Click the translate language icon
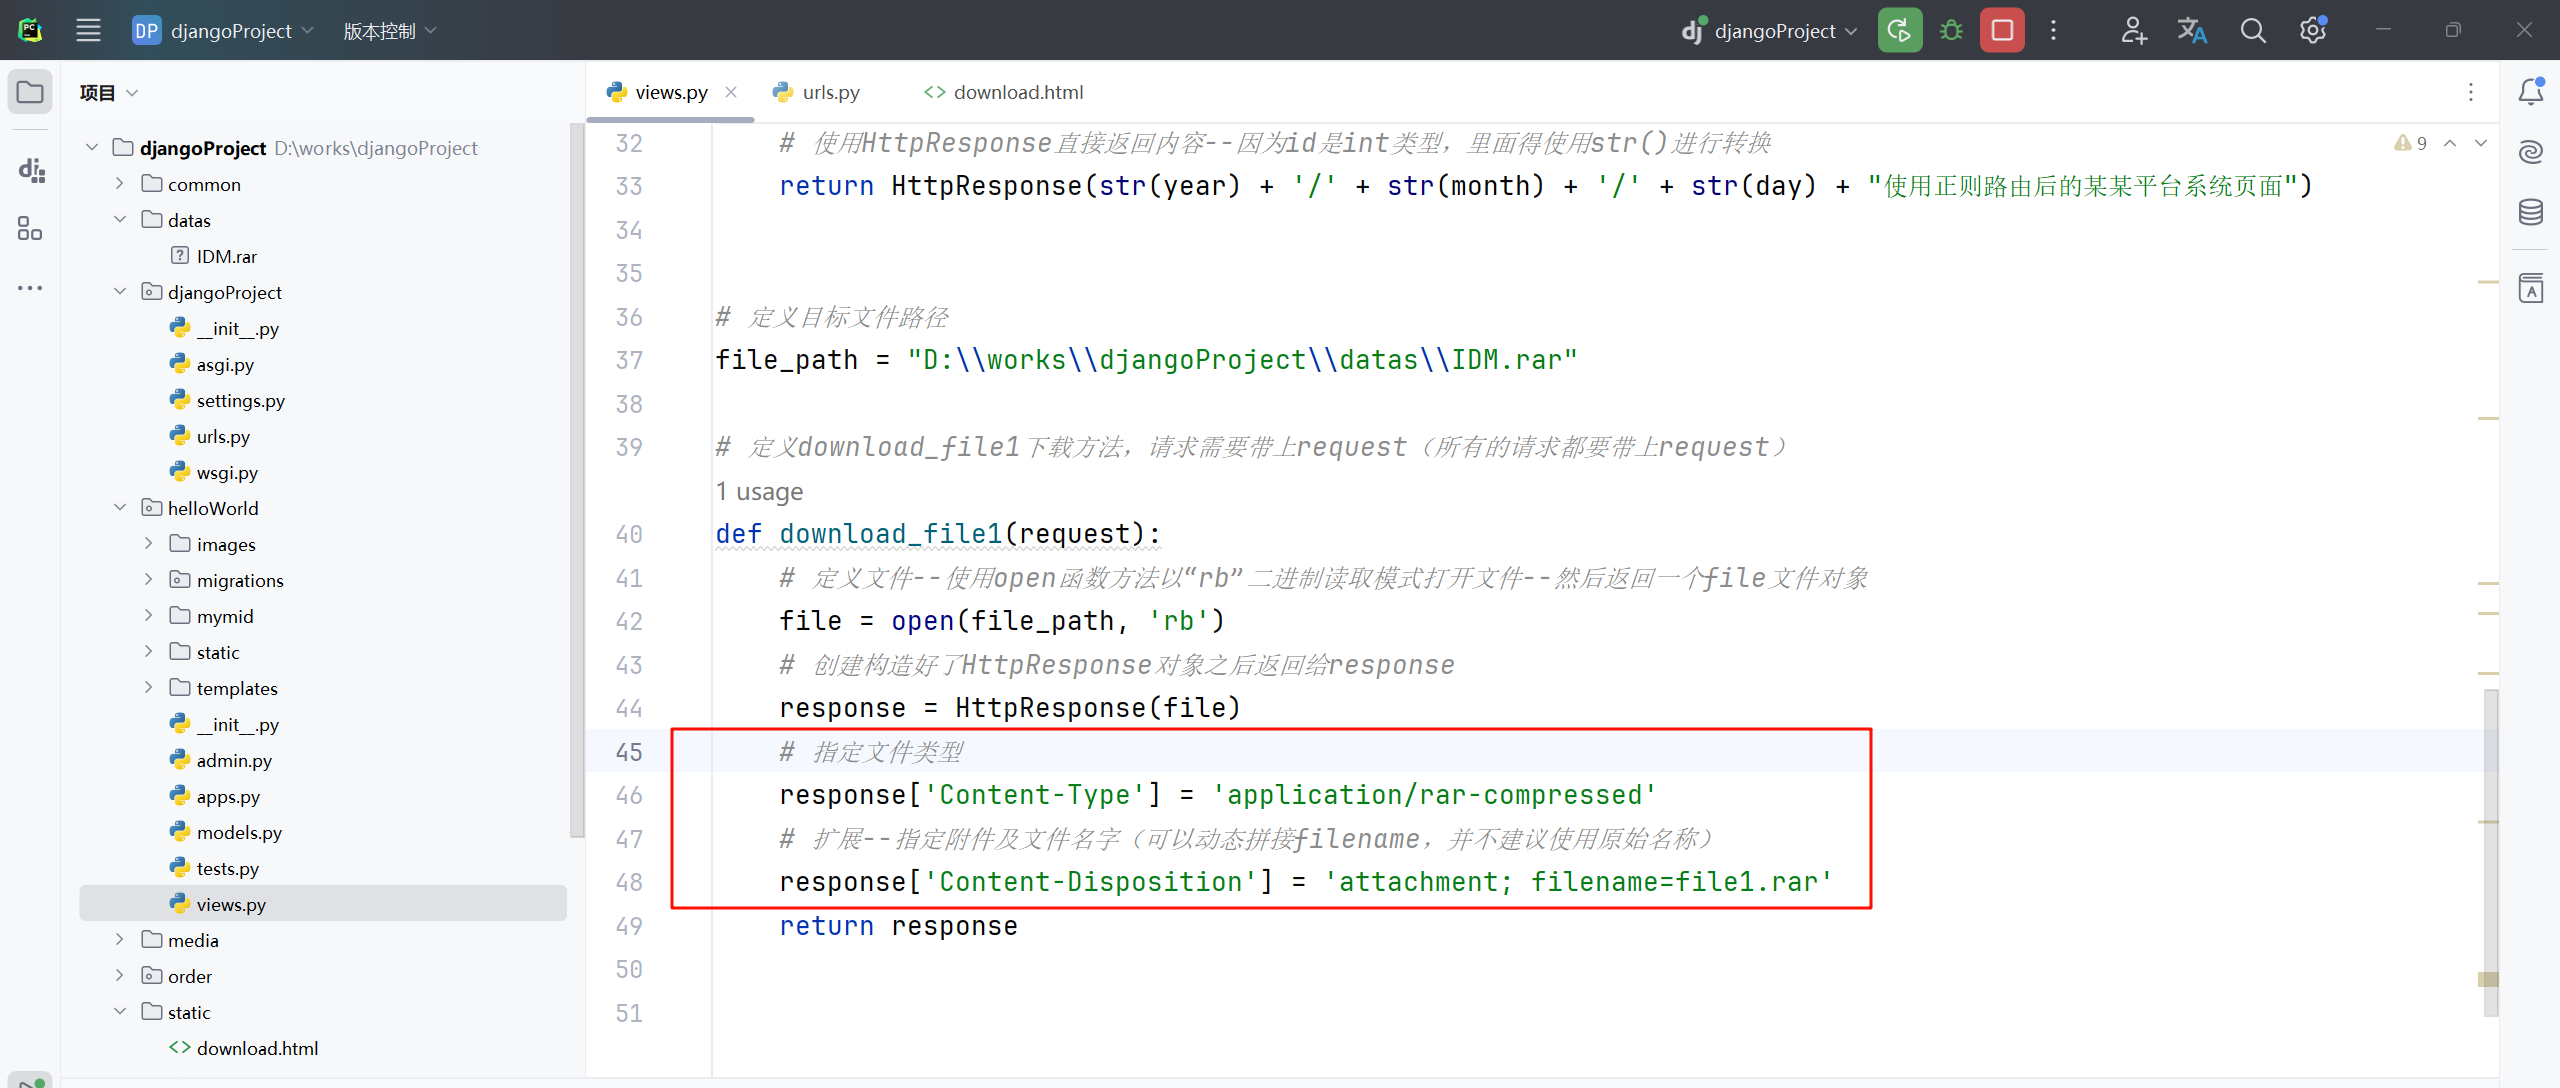 point(2192,30)
